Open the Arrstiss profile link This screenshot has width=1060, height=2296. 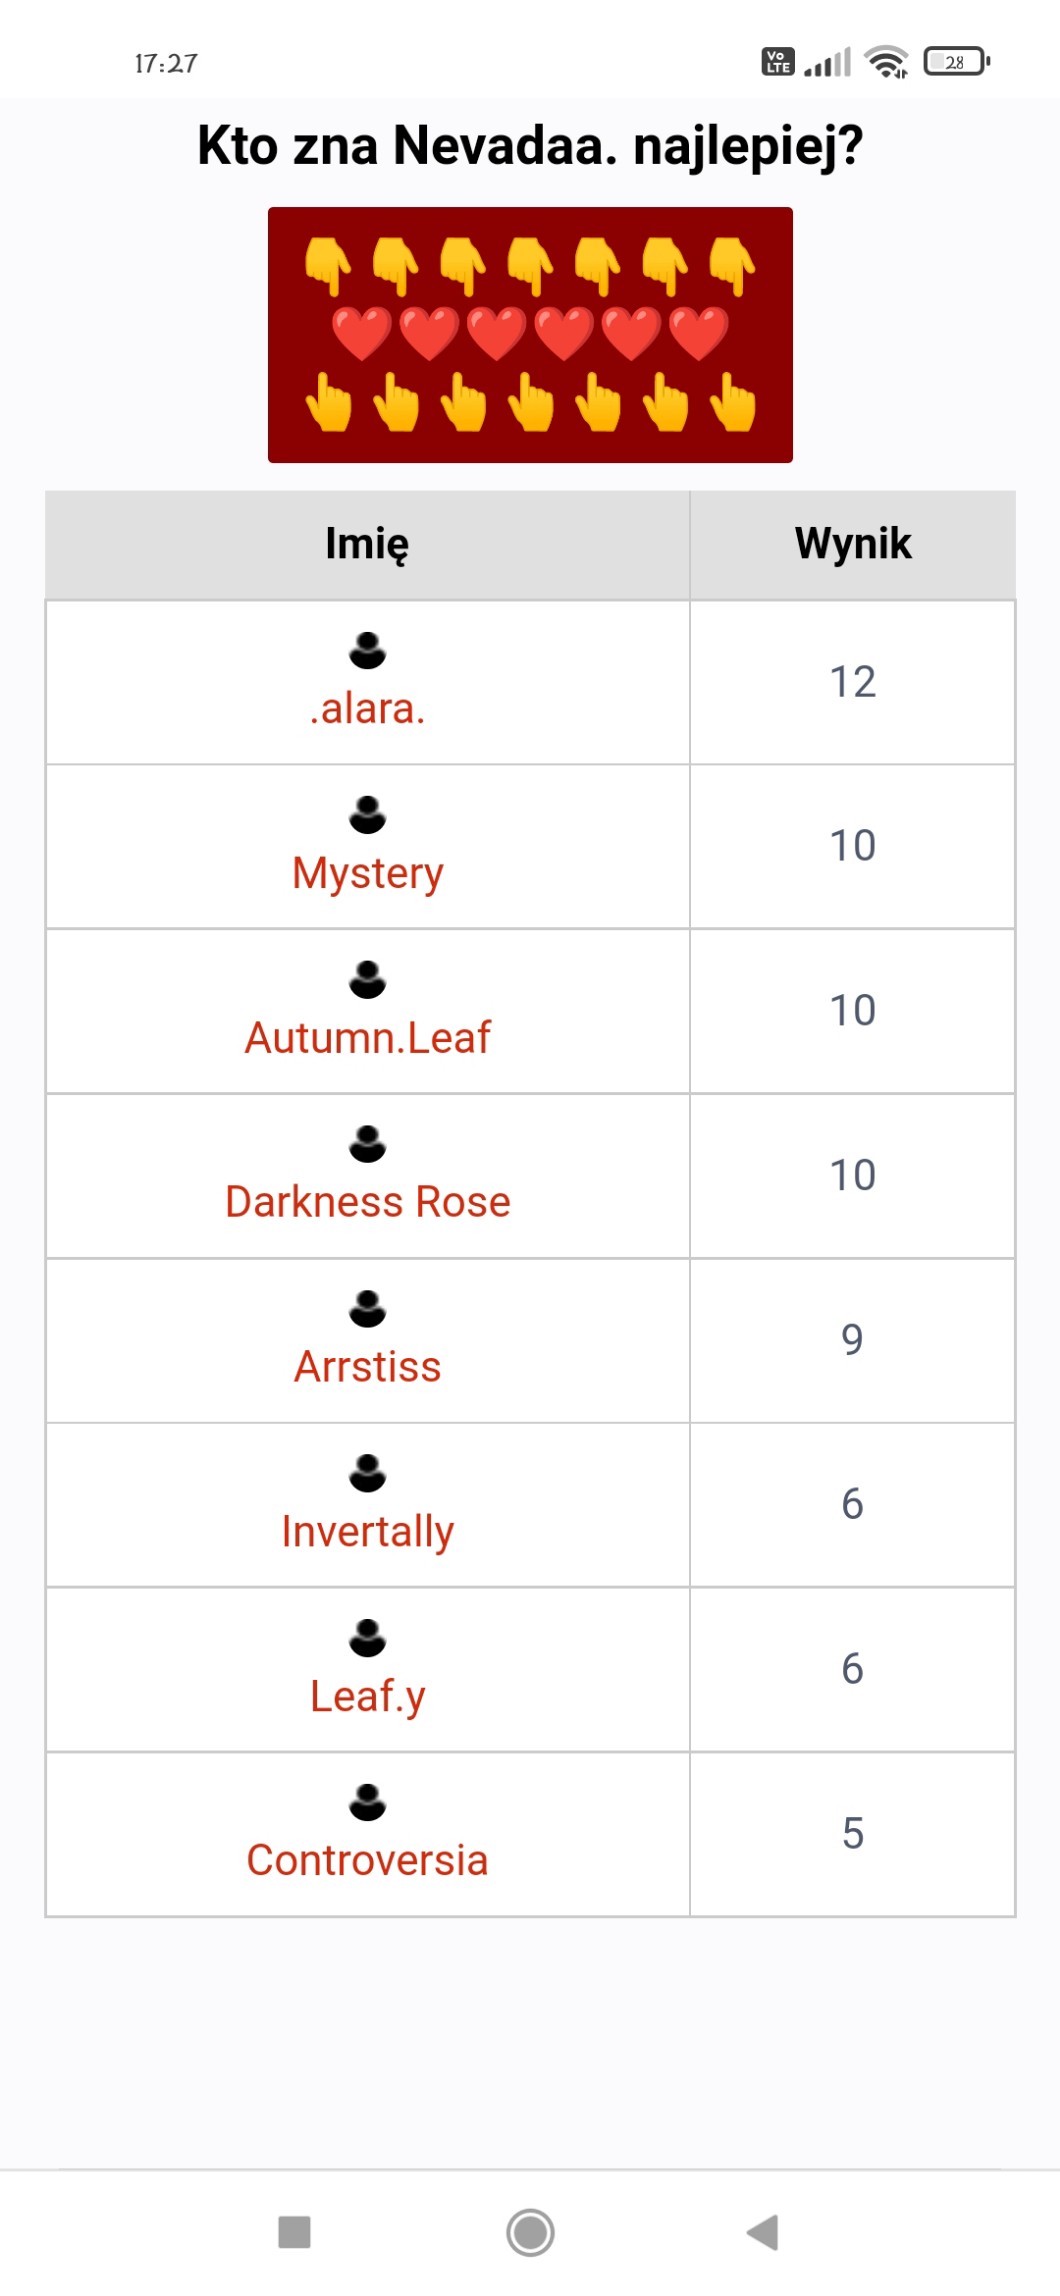point(367,1367)
